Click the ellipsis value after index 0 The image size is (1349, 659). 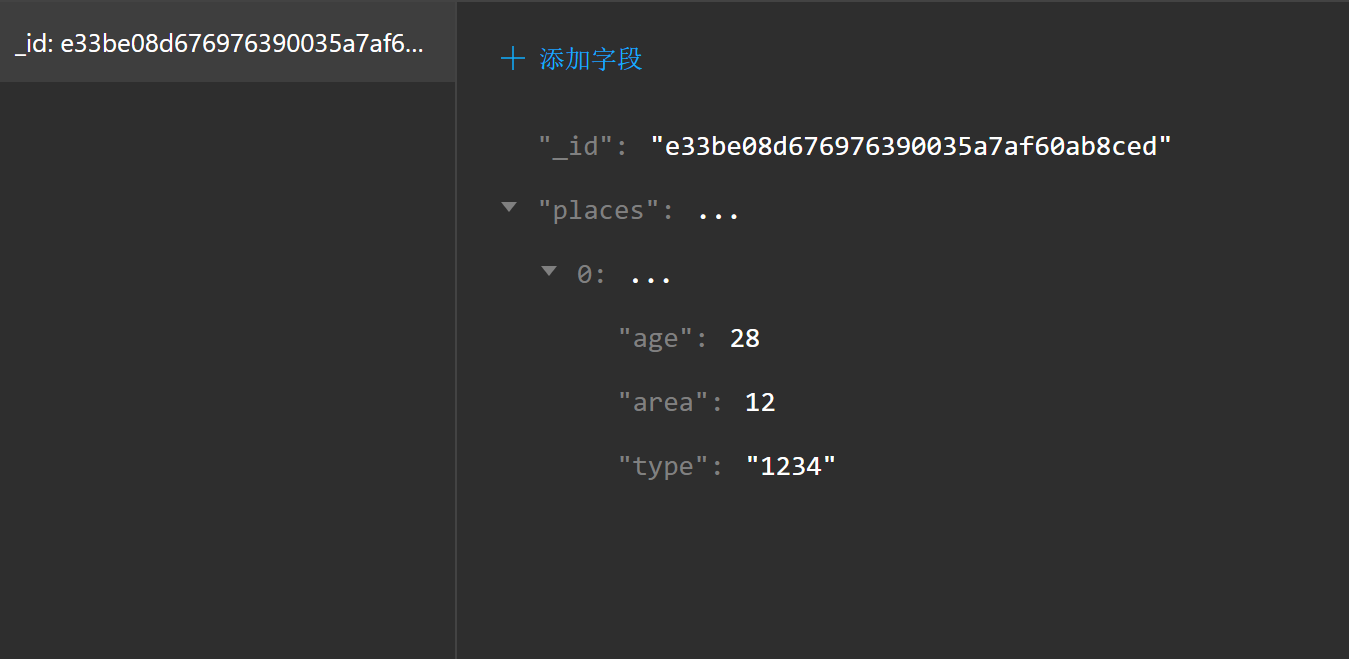click(651, 277)
